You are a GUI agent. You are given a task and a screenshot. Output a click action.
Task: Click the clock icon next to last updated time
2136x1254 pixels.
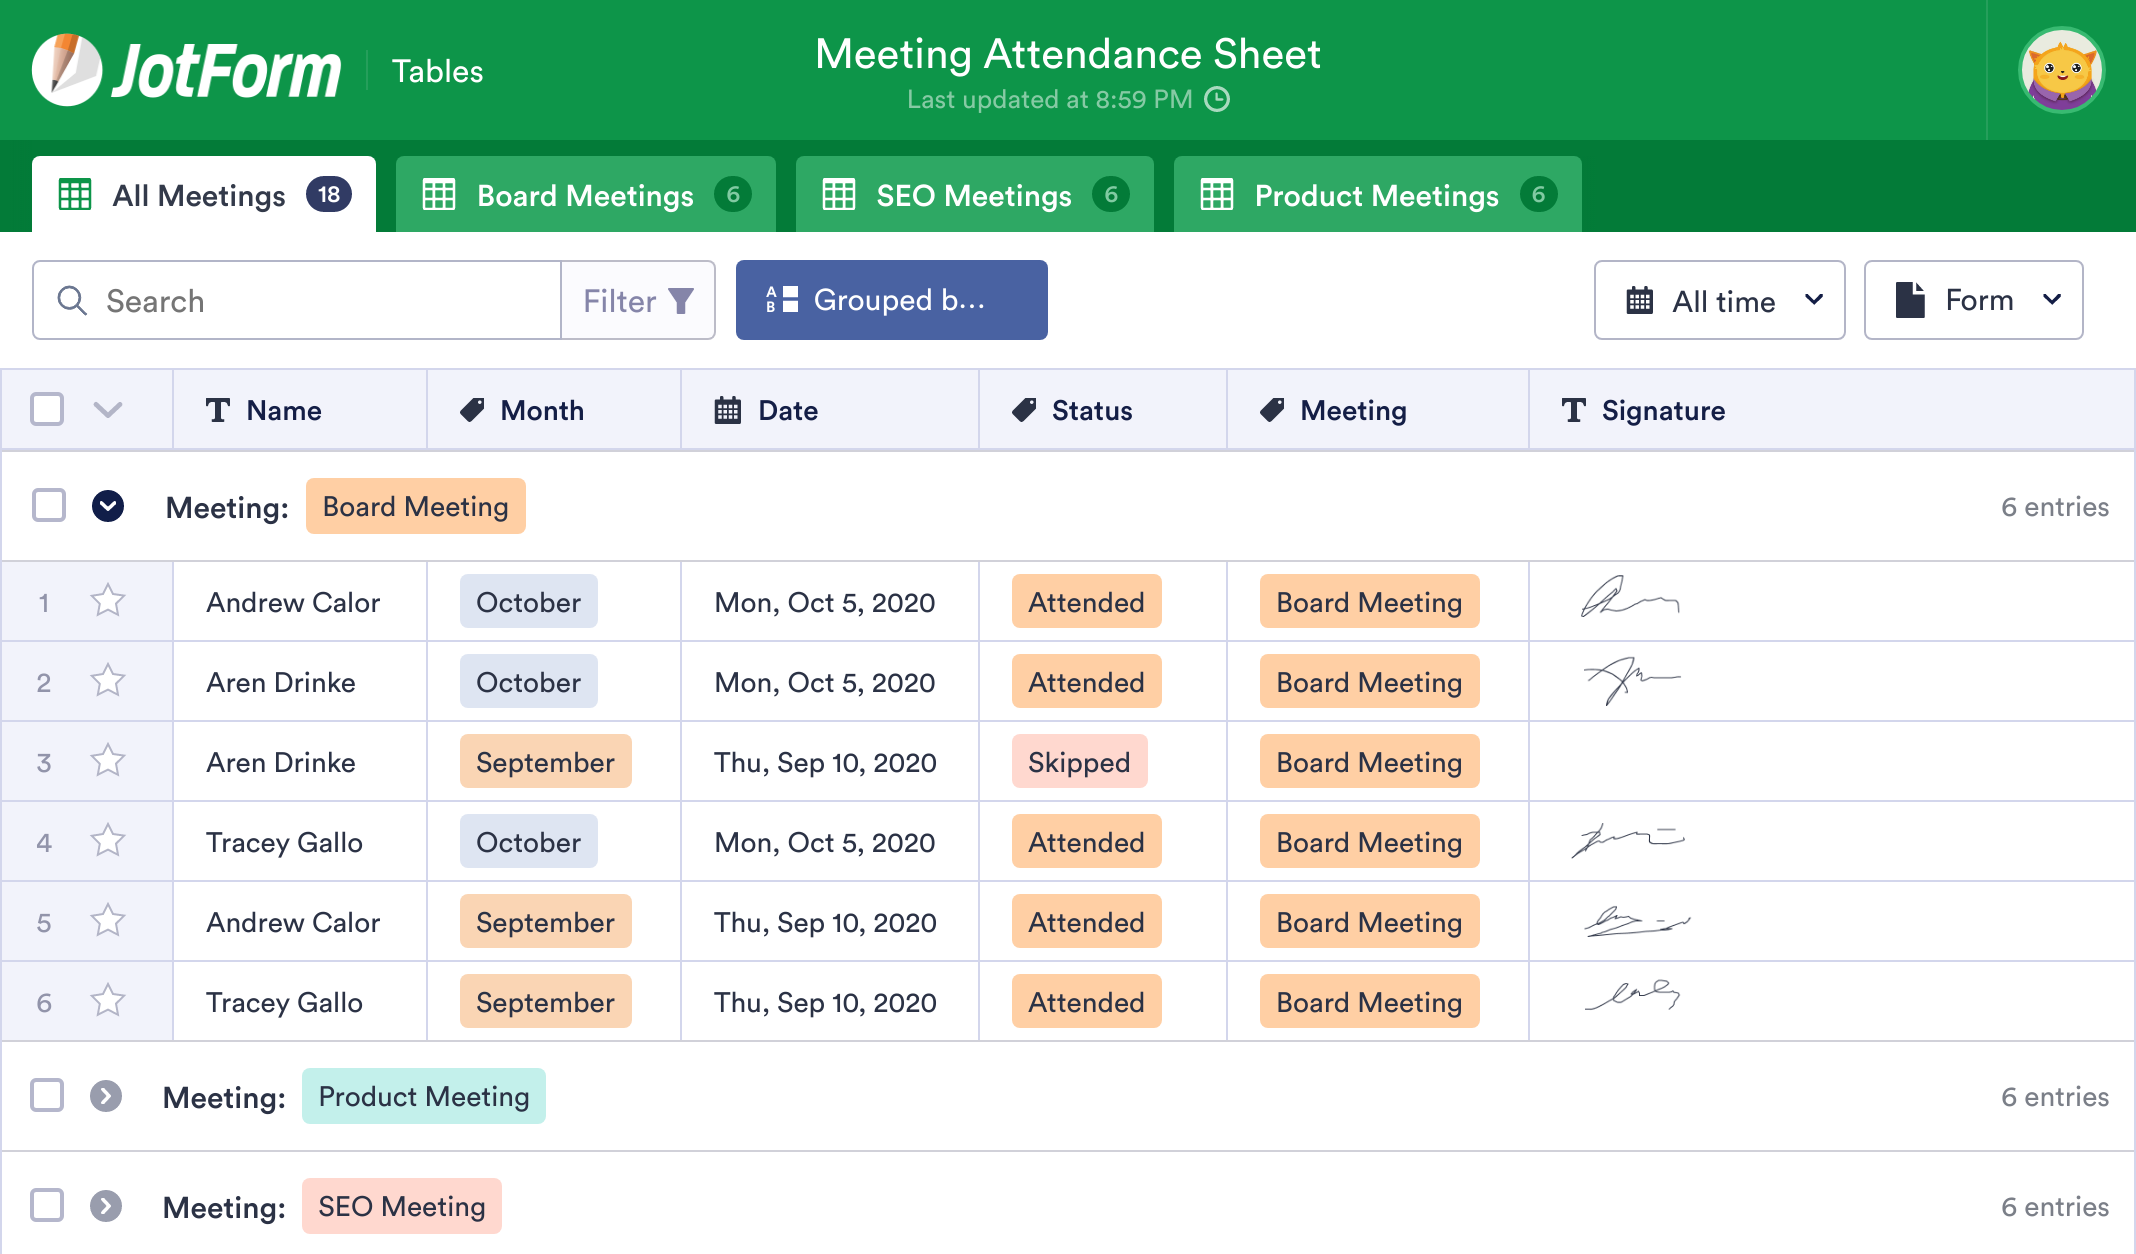tap(1216, 99)
